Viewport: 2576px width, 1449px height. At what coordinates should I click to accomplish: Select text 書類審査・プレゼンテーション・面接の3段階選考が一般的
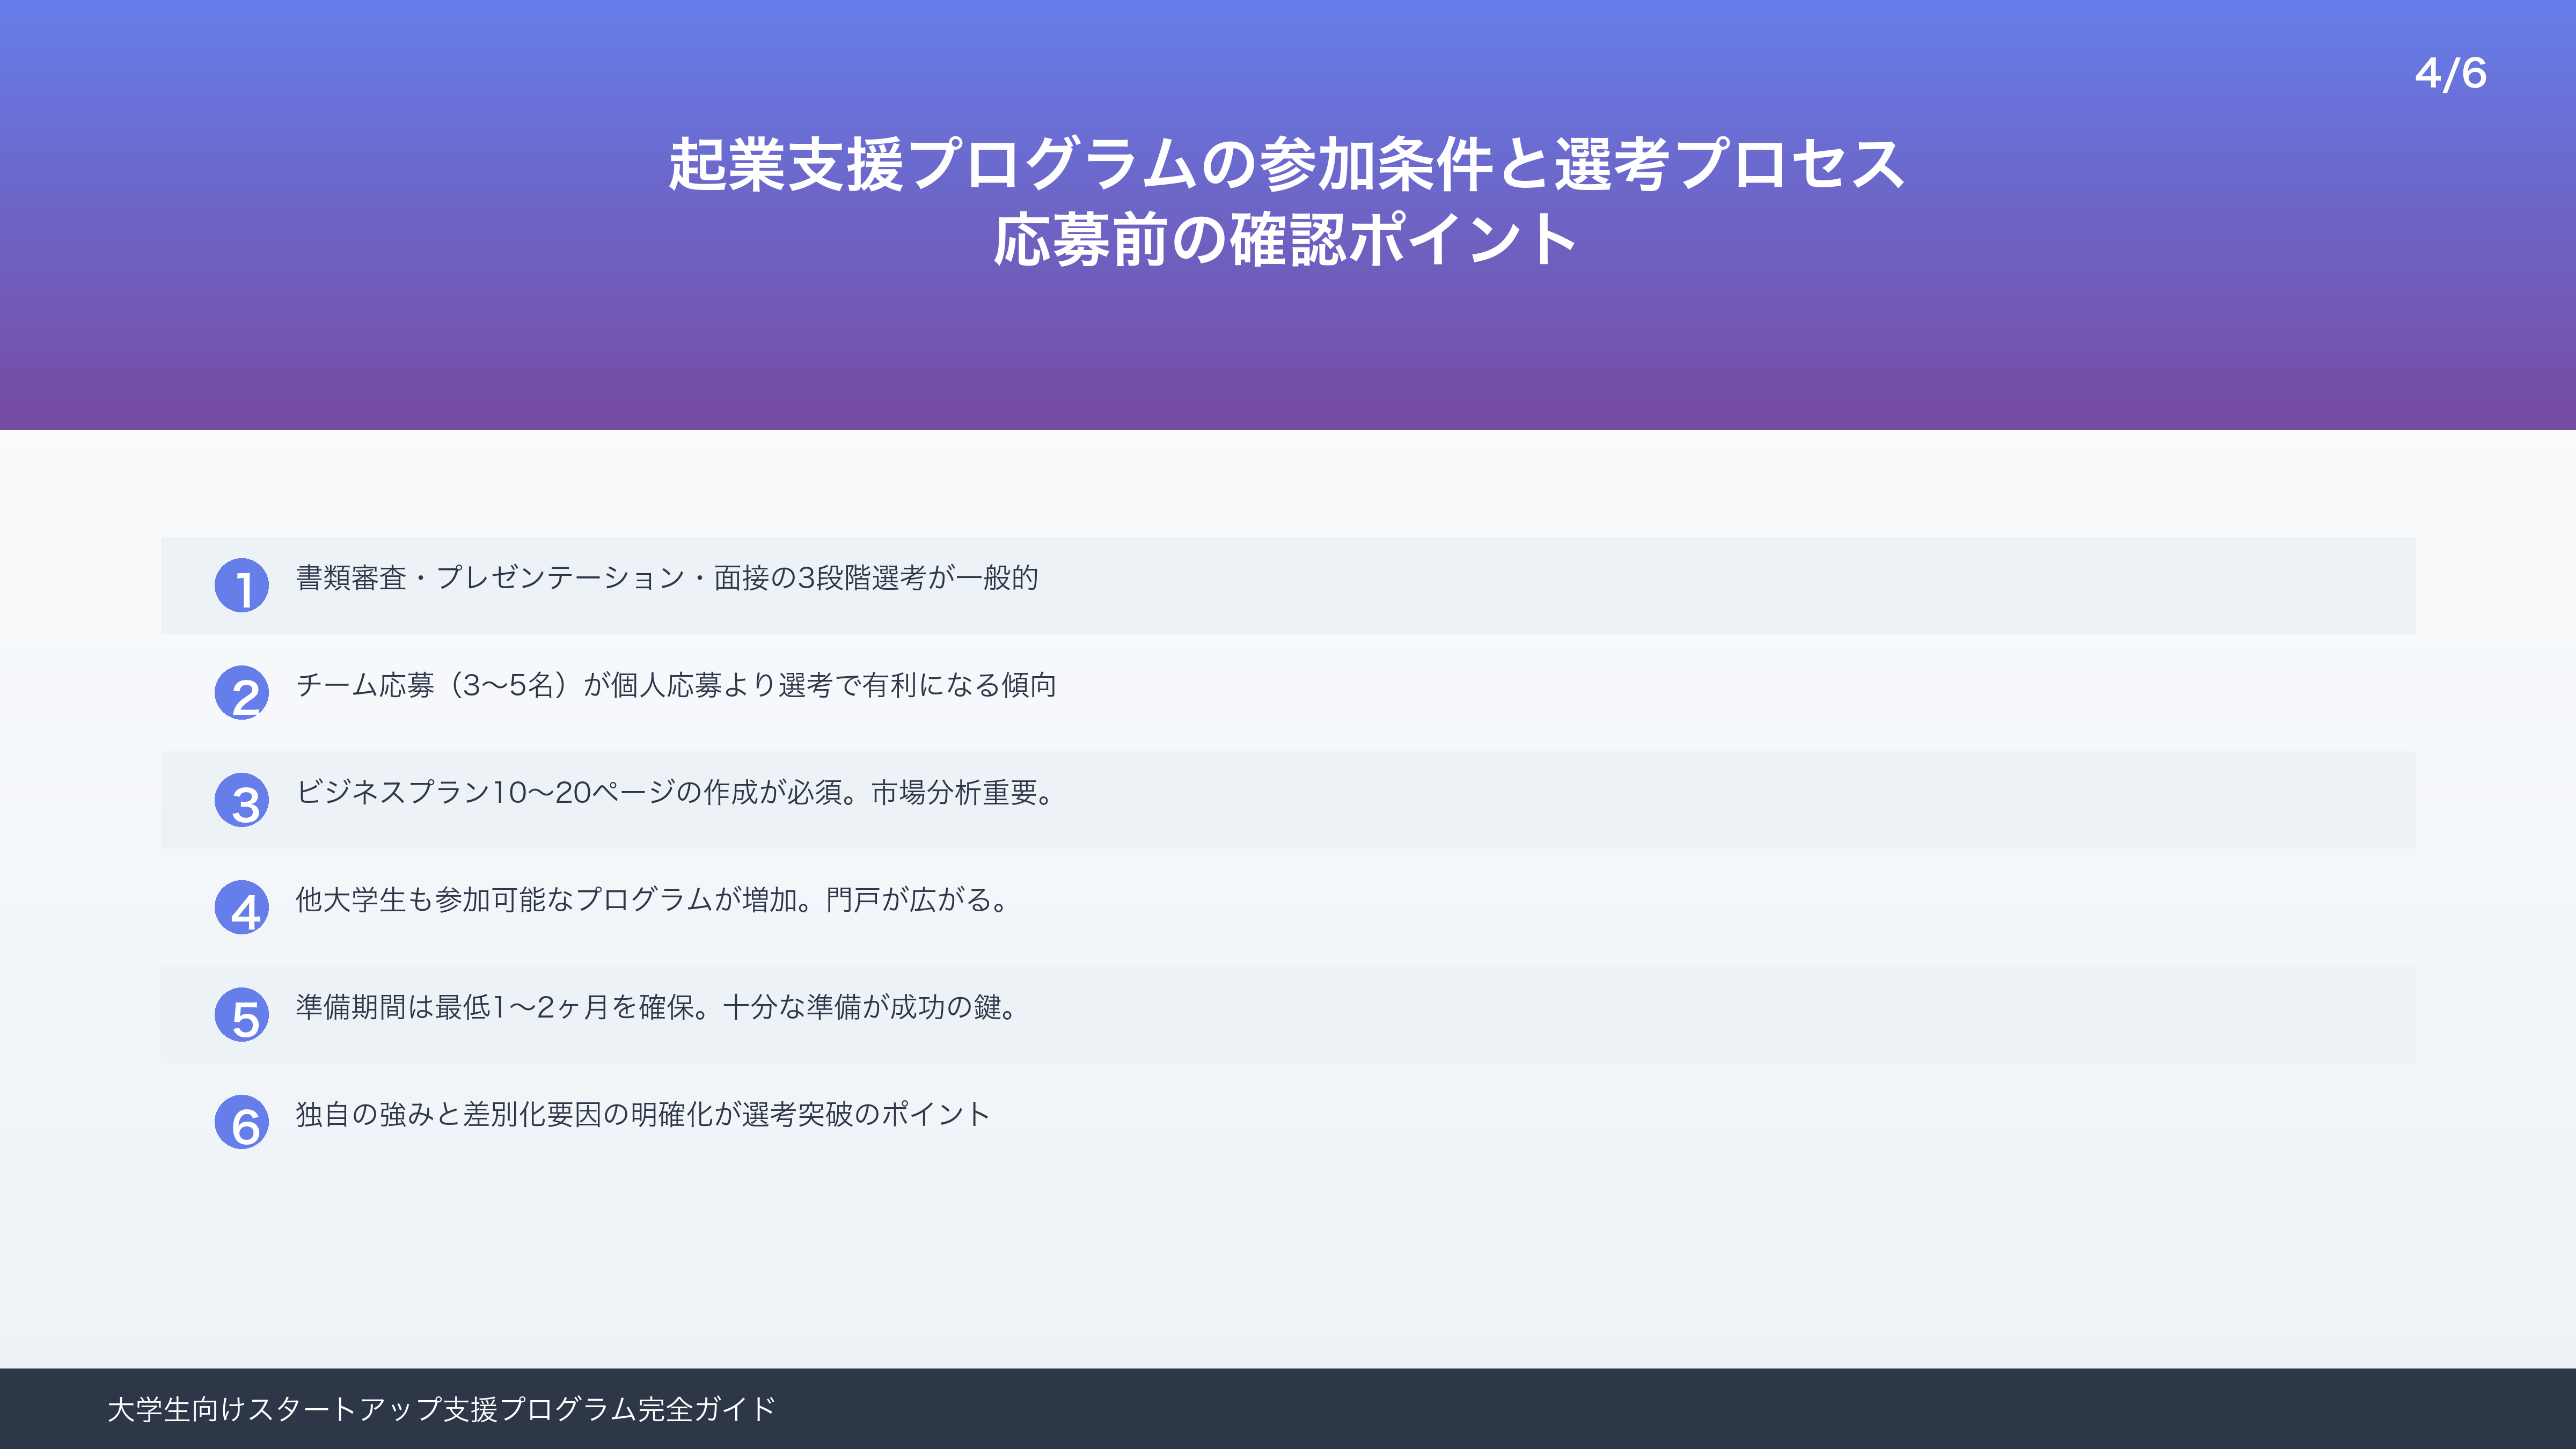[667, 578]
